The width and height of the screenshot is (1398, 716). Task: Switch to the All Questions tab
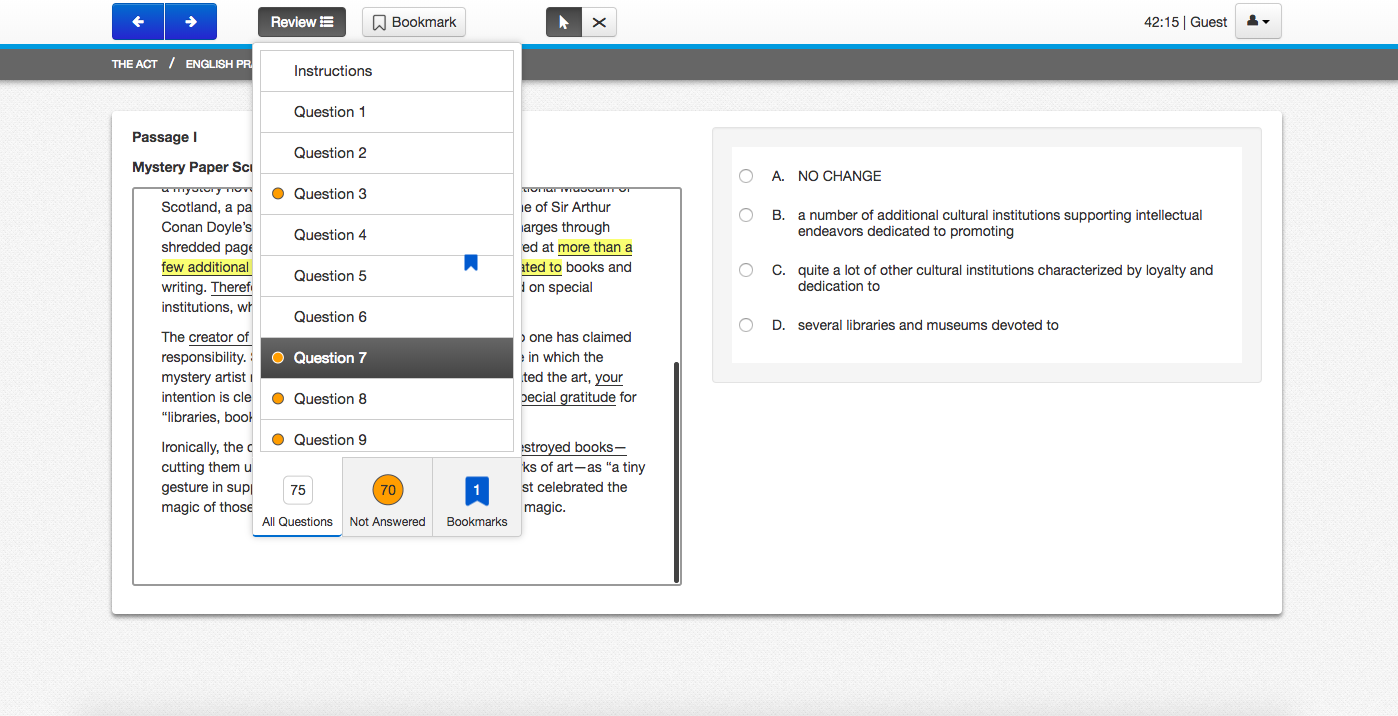(297, 497)
